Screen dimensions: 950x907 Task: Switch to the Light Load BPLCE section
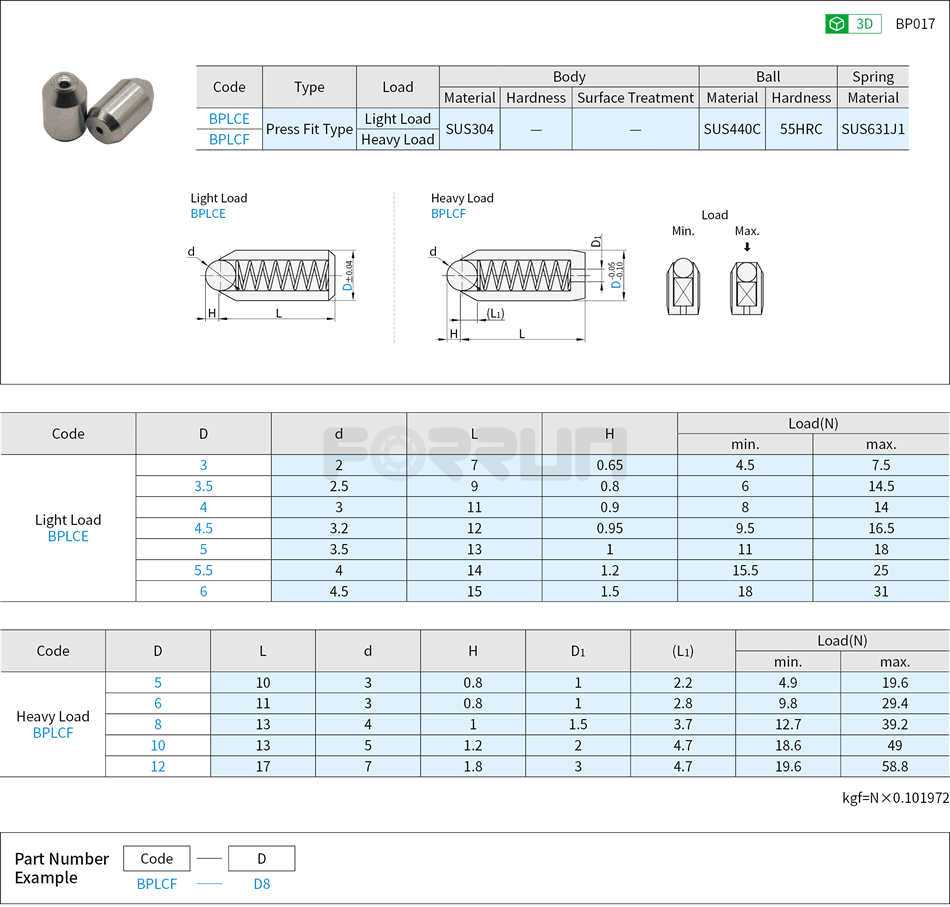click(x=67, y=528)
